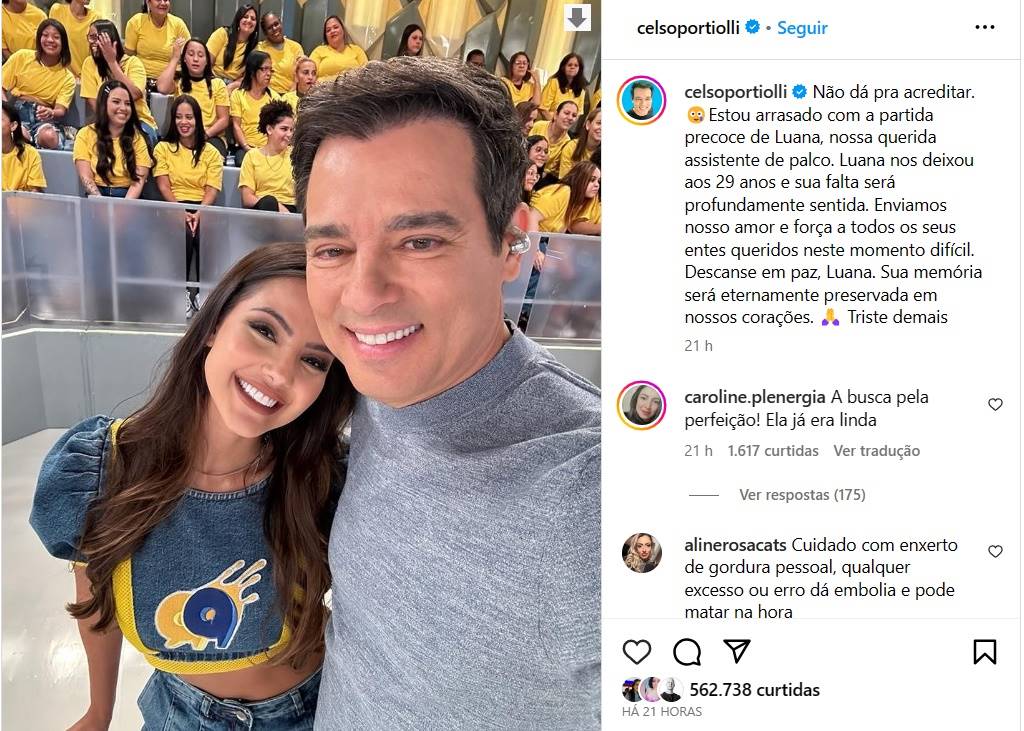Open alinerosacats profile picture
This screenshot has width=1024, height=731.
coord(641,553)
